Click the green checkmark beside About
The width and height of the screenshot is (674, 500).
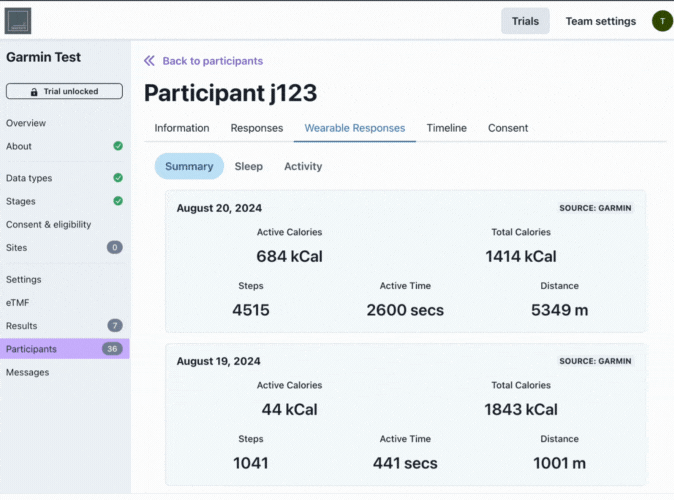pos(118,146)
